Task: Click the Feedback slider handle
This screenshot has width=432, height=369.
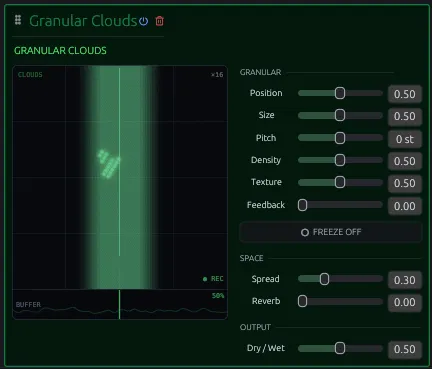Action: [x=302, y=205]
